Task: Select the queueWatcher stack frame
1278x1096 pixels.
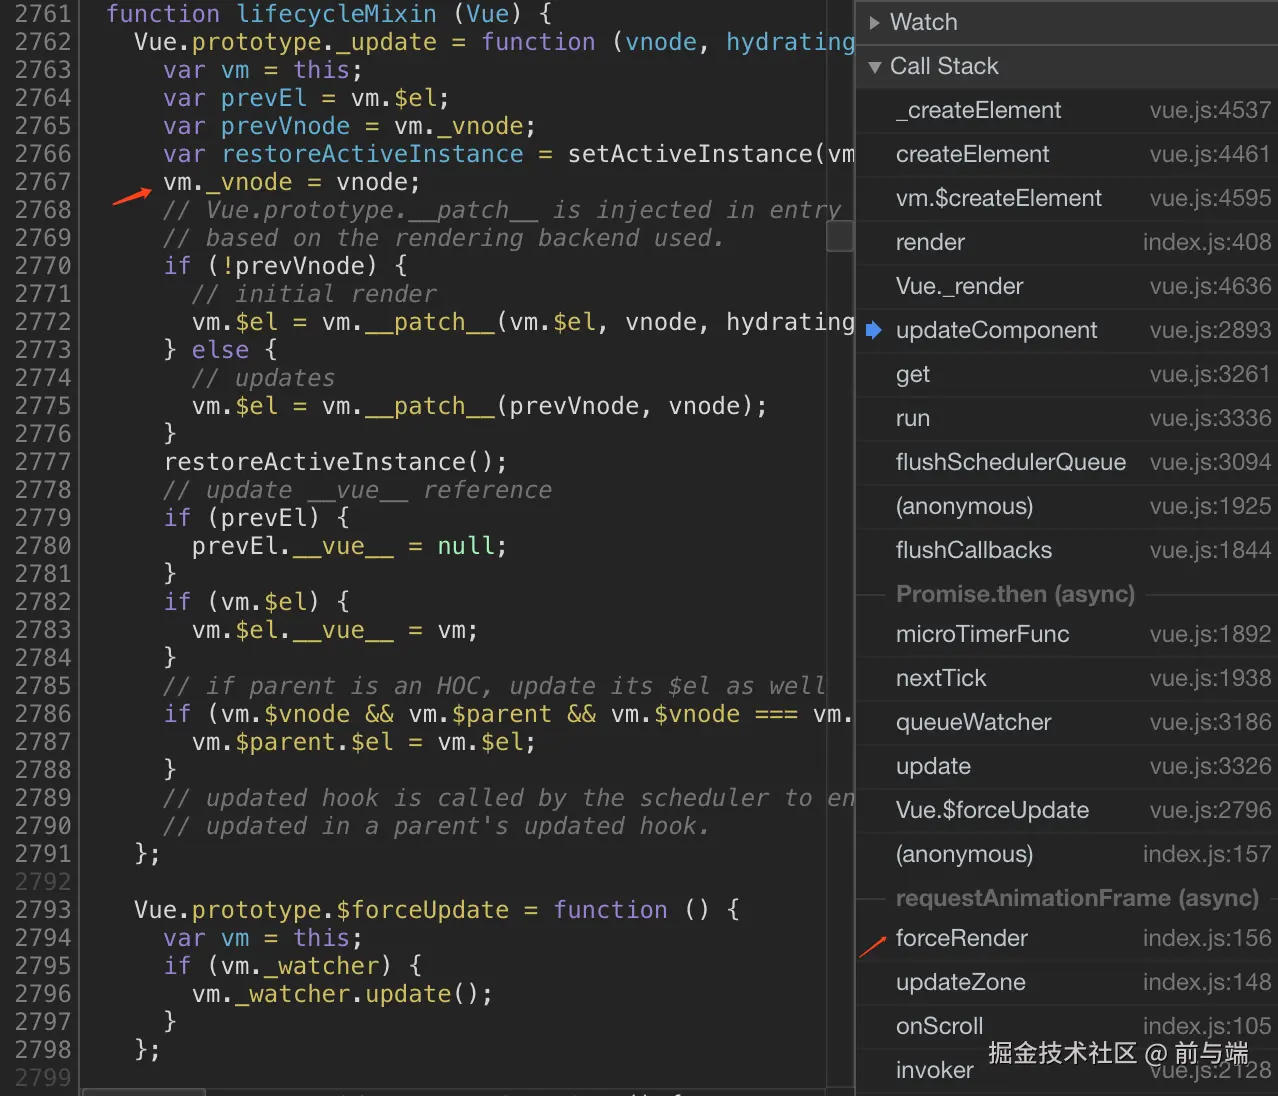Action: click(1067, 722)
